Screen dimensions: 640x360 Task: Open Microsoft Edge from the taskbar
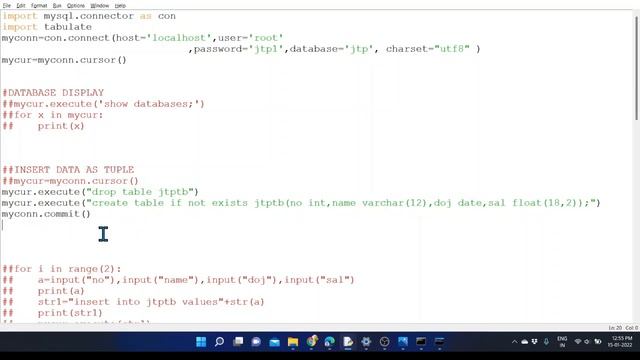[x=330, y=342]
